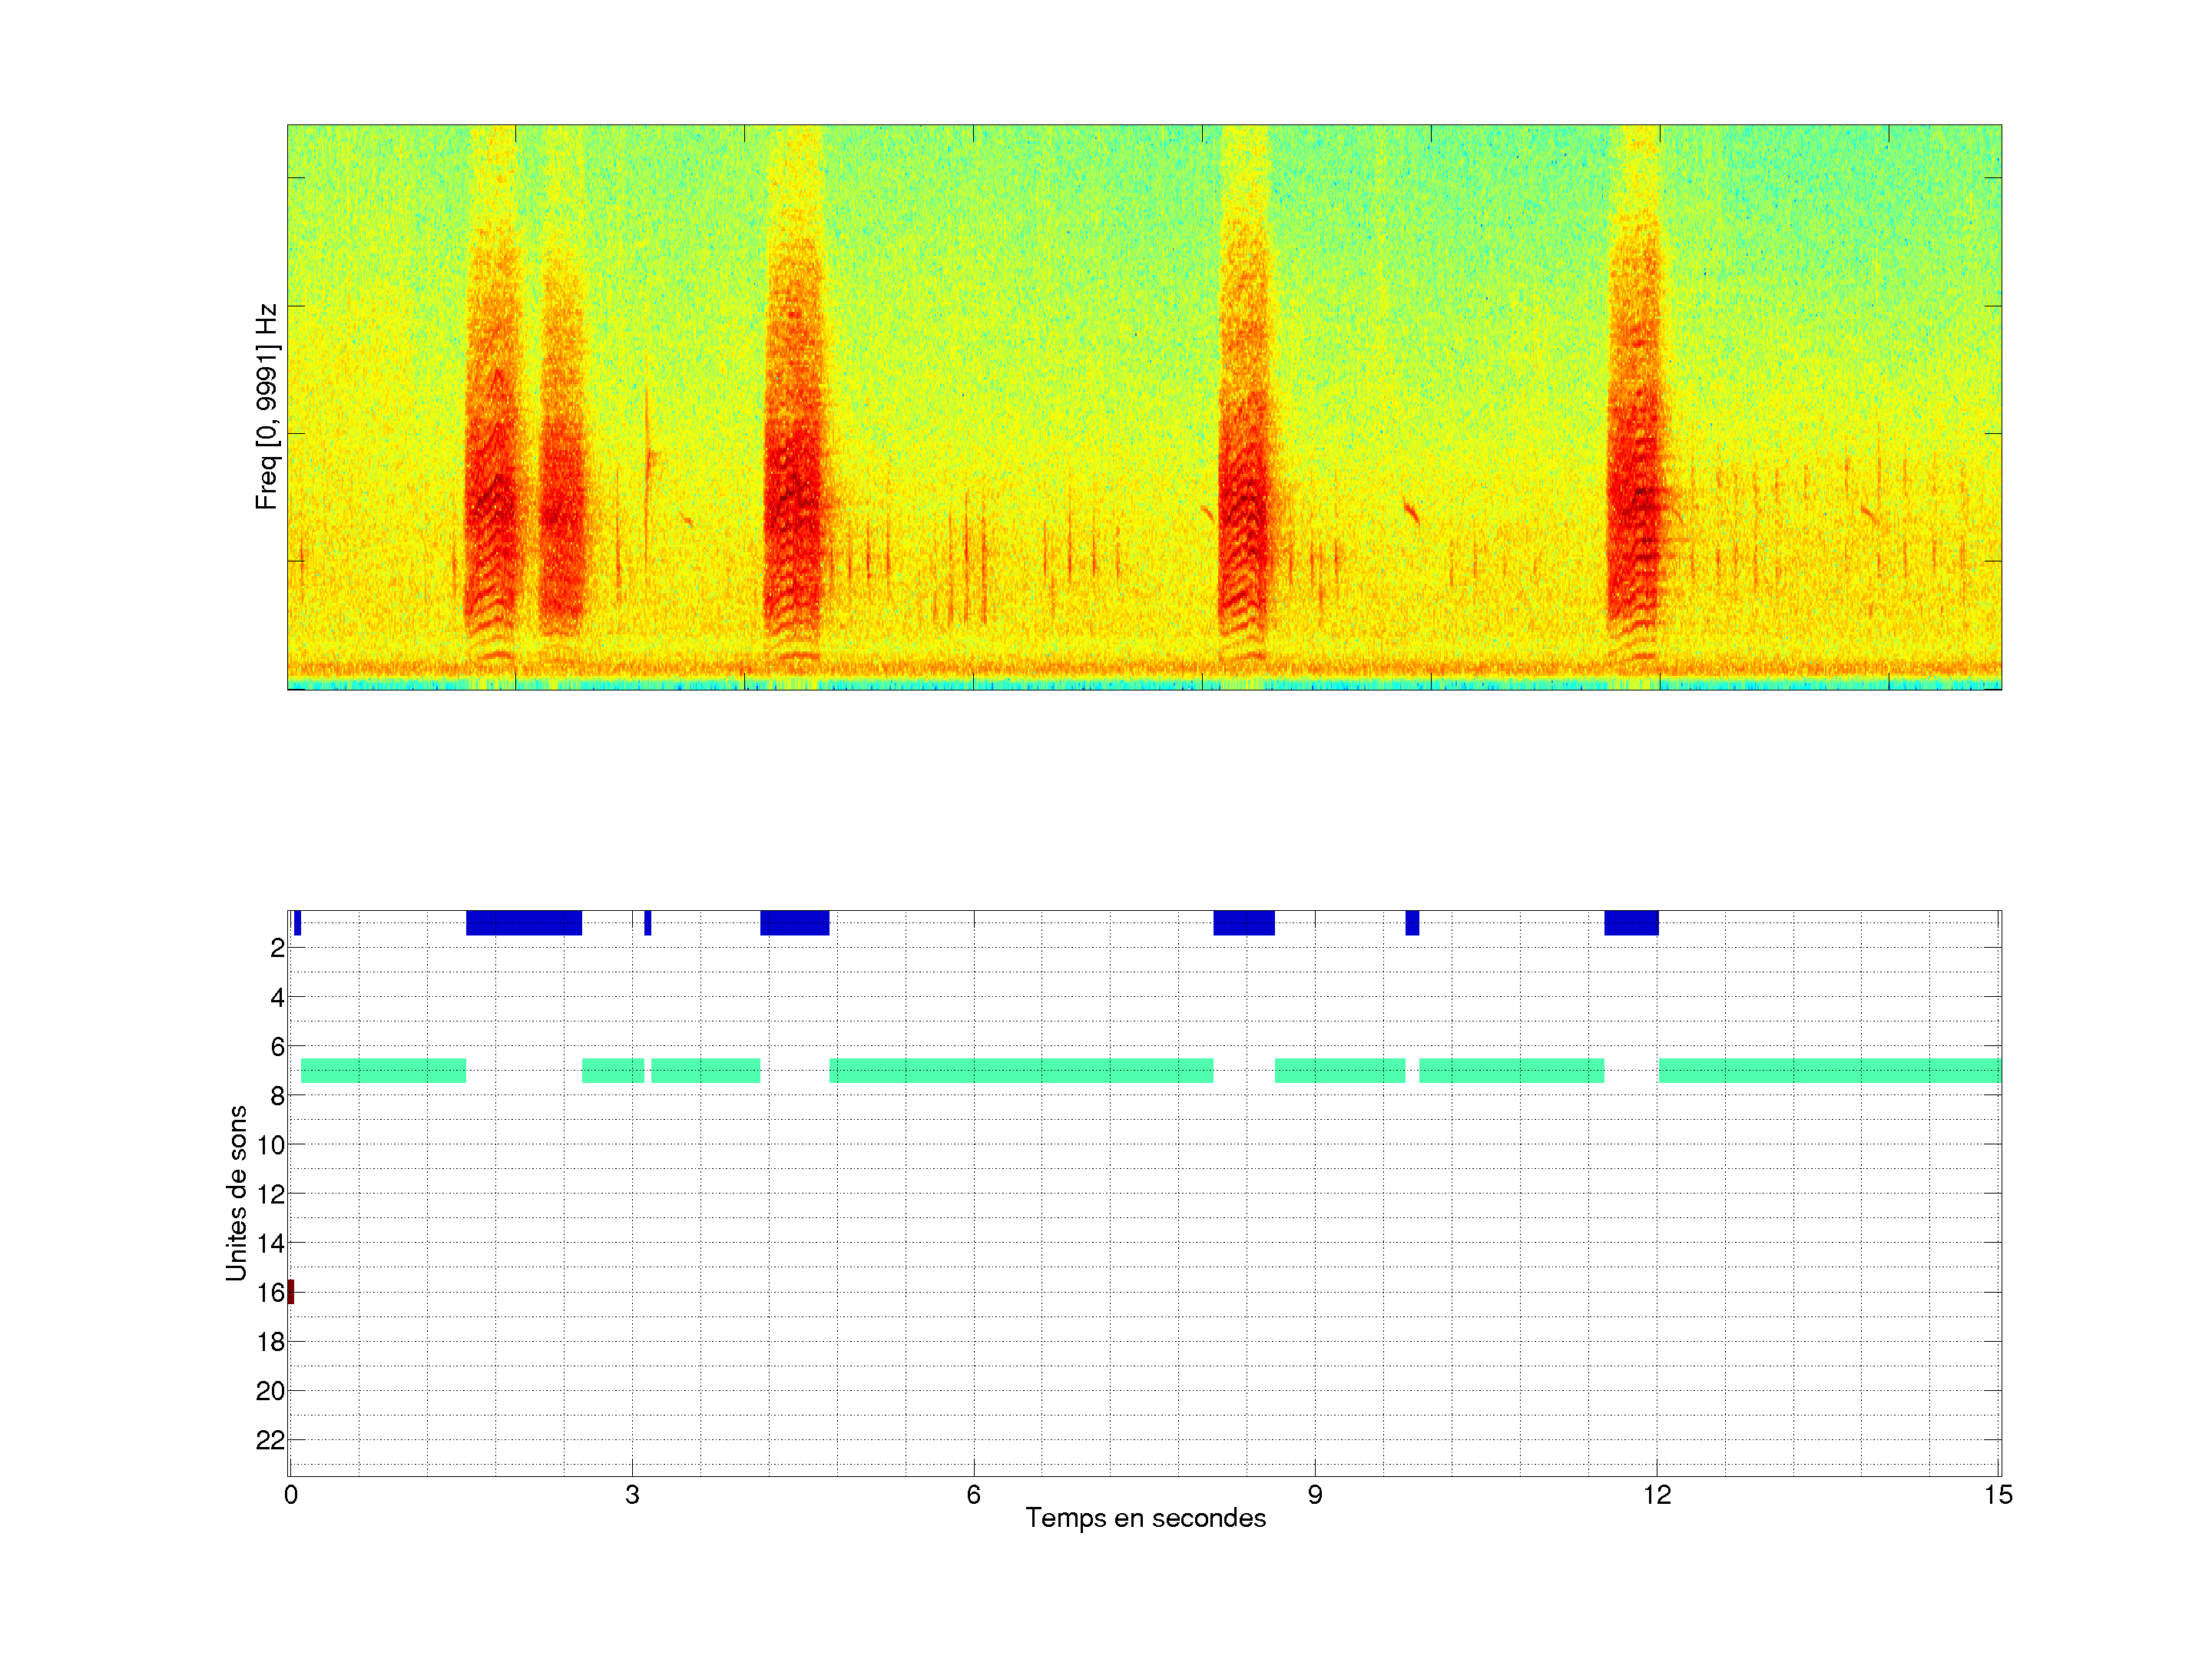Click the 'Temps en secondes' axis label
The height and width of the screenshot is (1659, 2212).
click(x=1145, y=1518)
